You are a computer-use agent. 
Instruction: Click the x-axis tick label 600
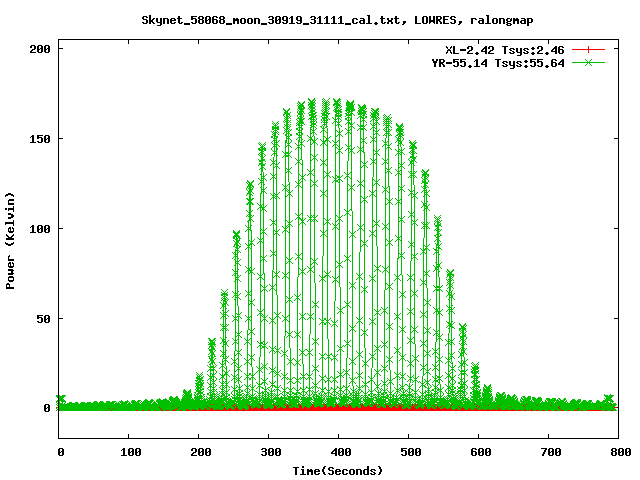481,452
